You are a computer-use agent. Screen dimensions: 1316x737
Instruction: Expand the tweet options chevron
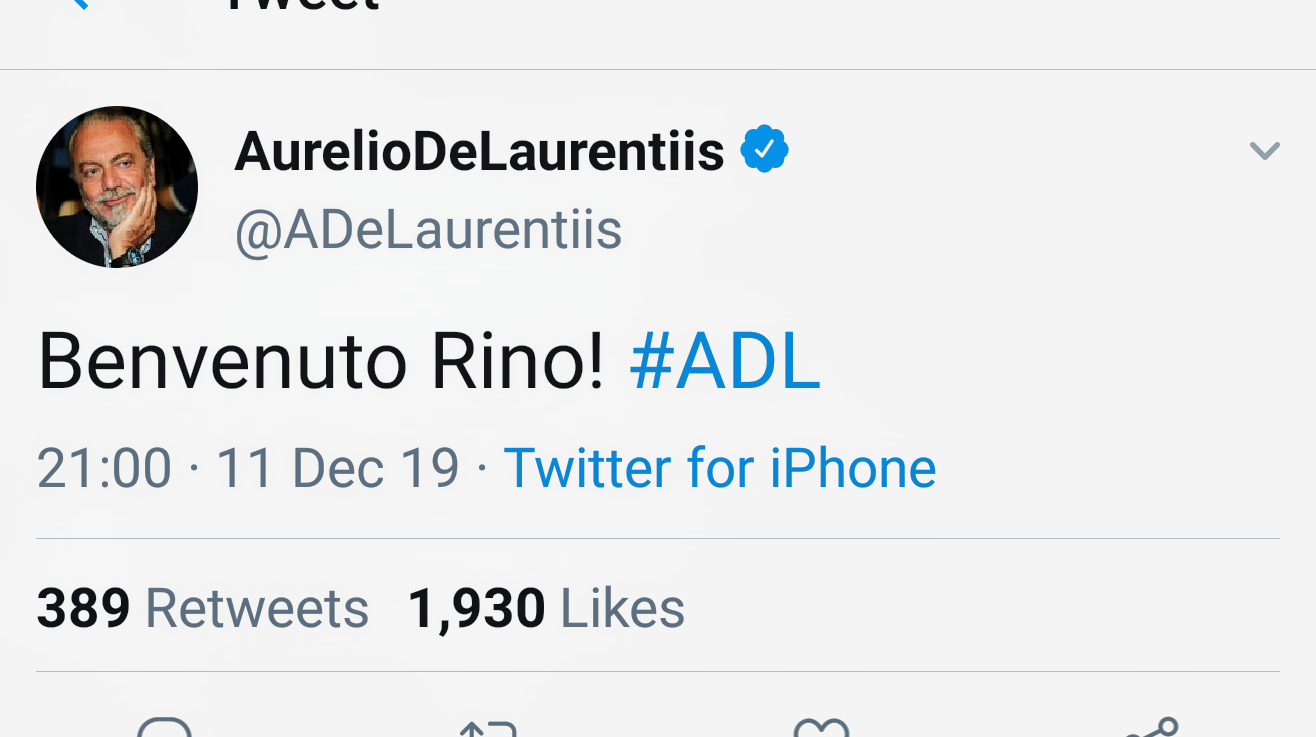1264,151
